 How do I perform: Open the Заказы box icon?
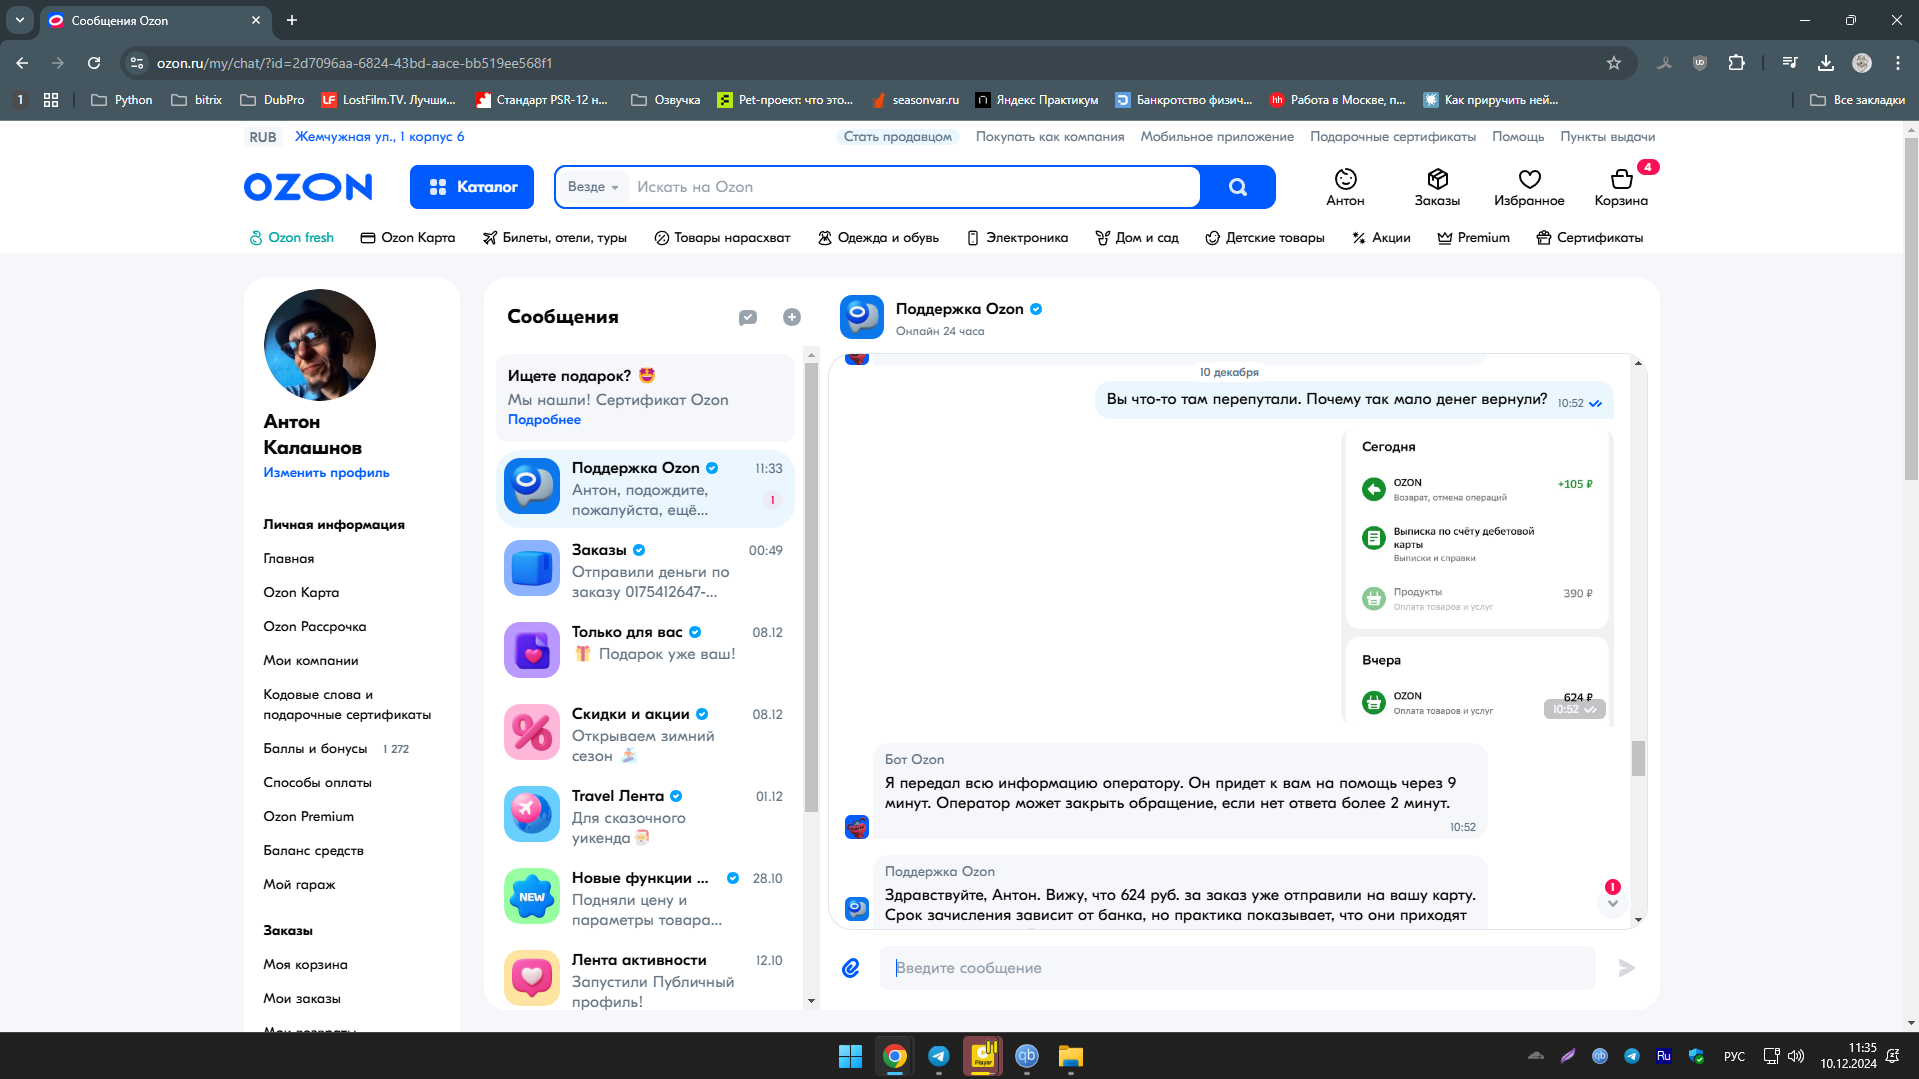point(1437,187)
